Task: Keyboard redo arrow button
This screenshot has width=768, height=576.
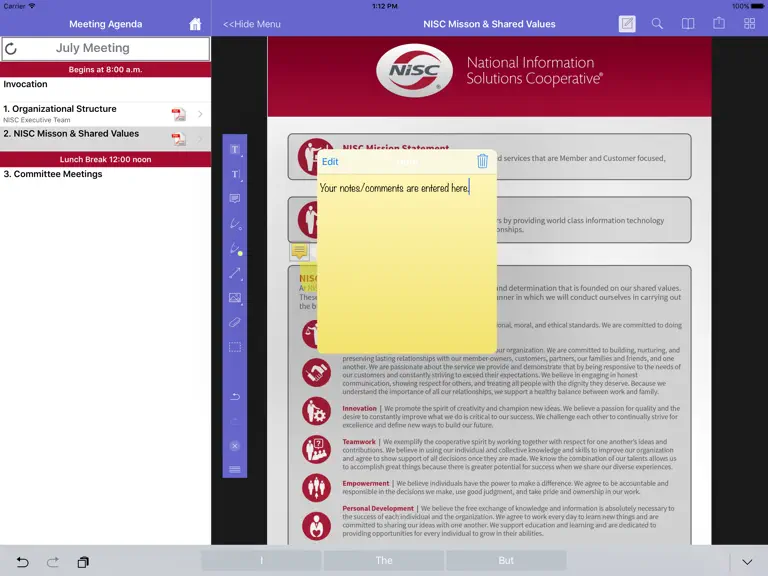Action: pyautogui.click(x=53, y=562)
